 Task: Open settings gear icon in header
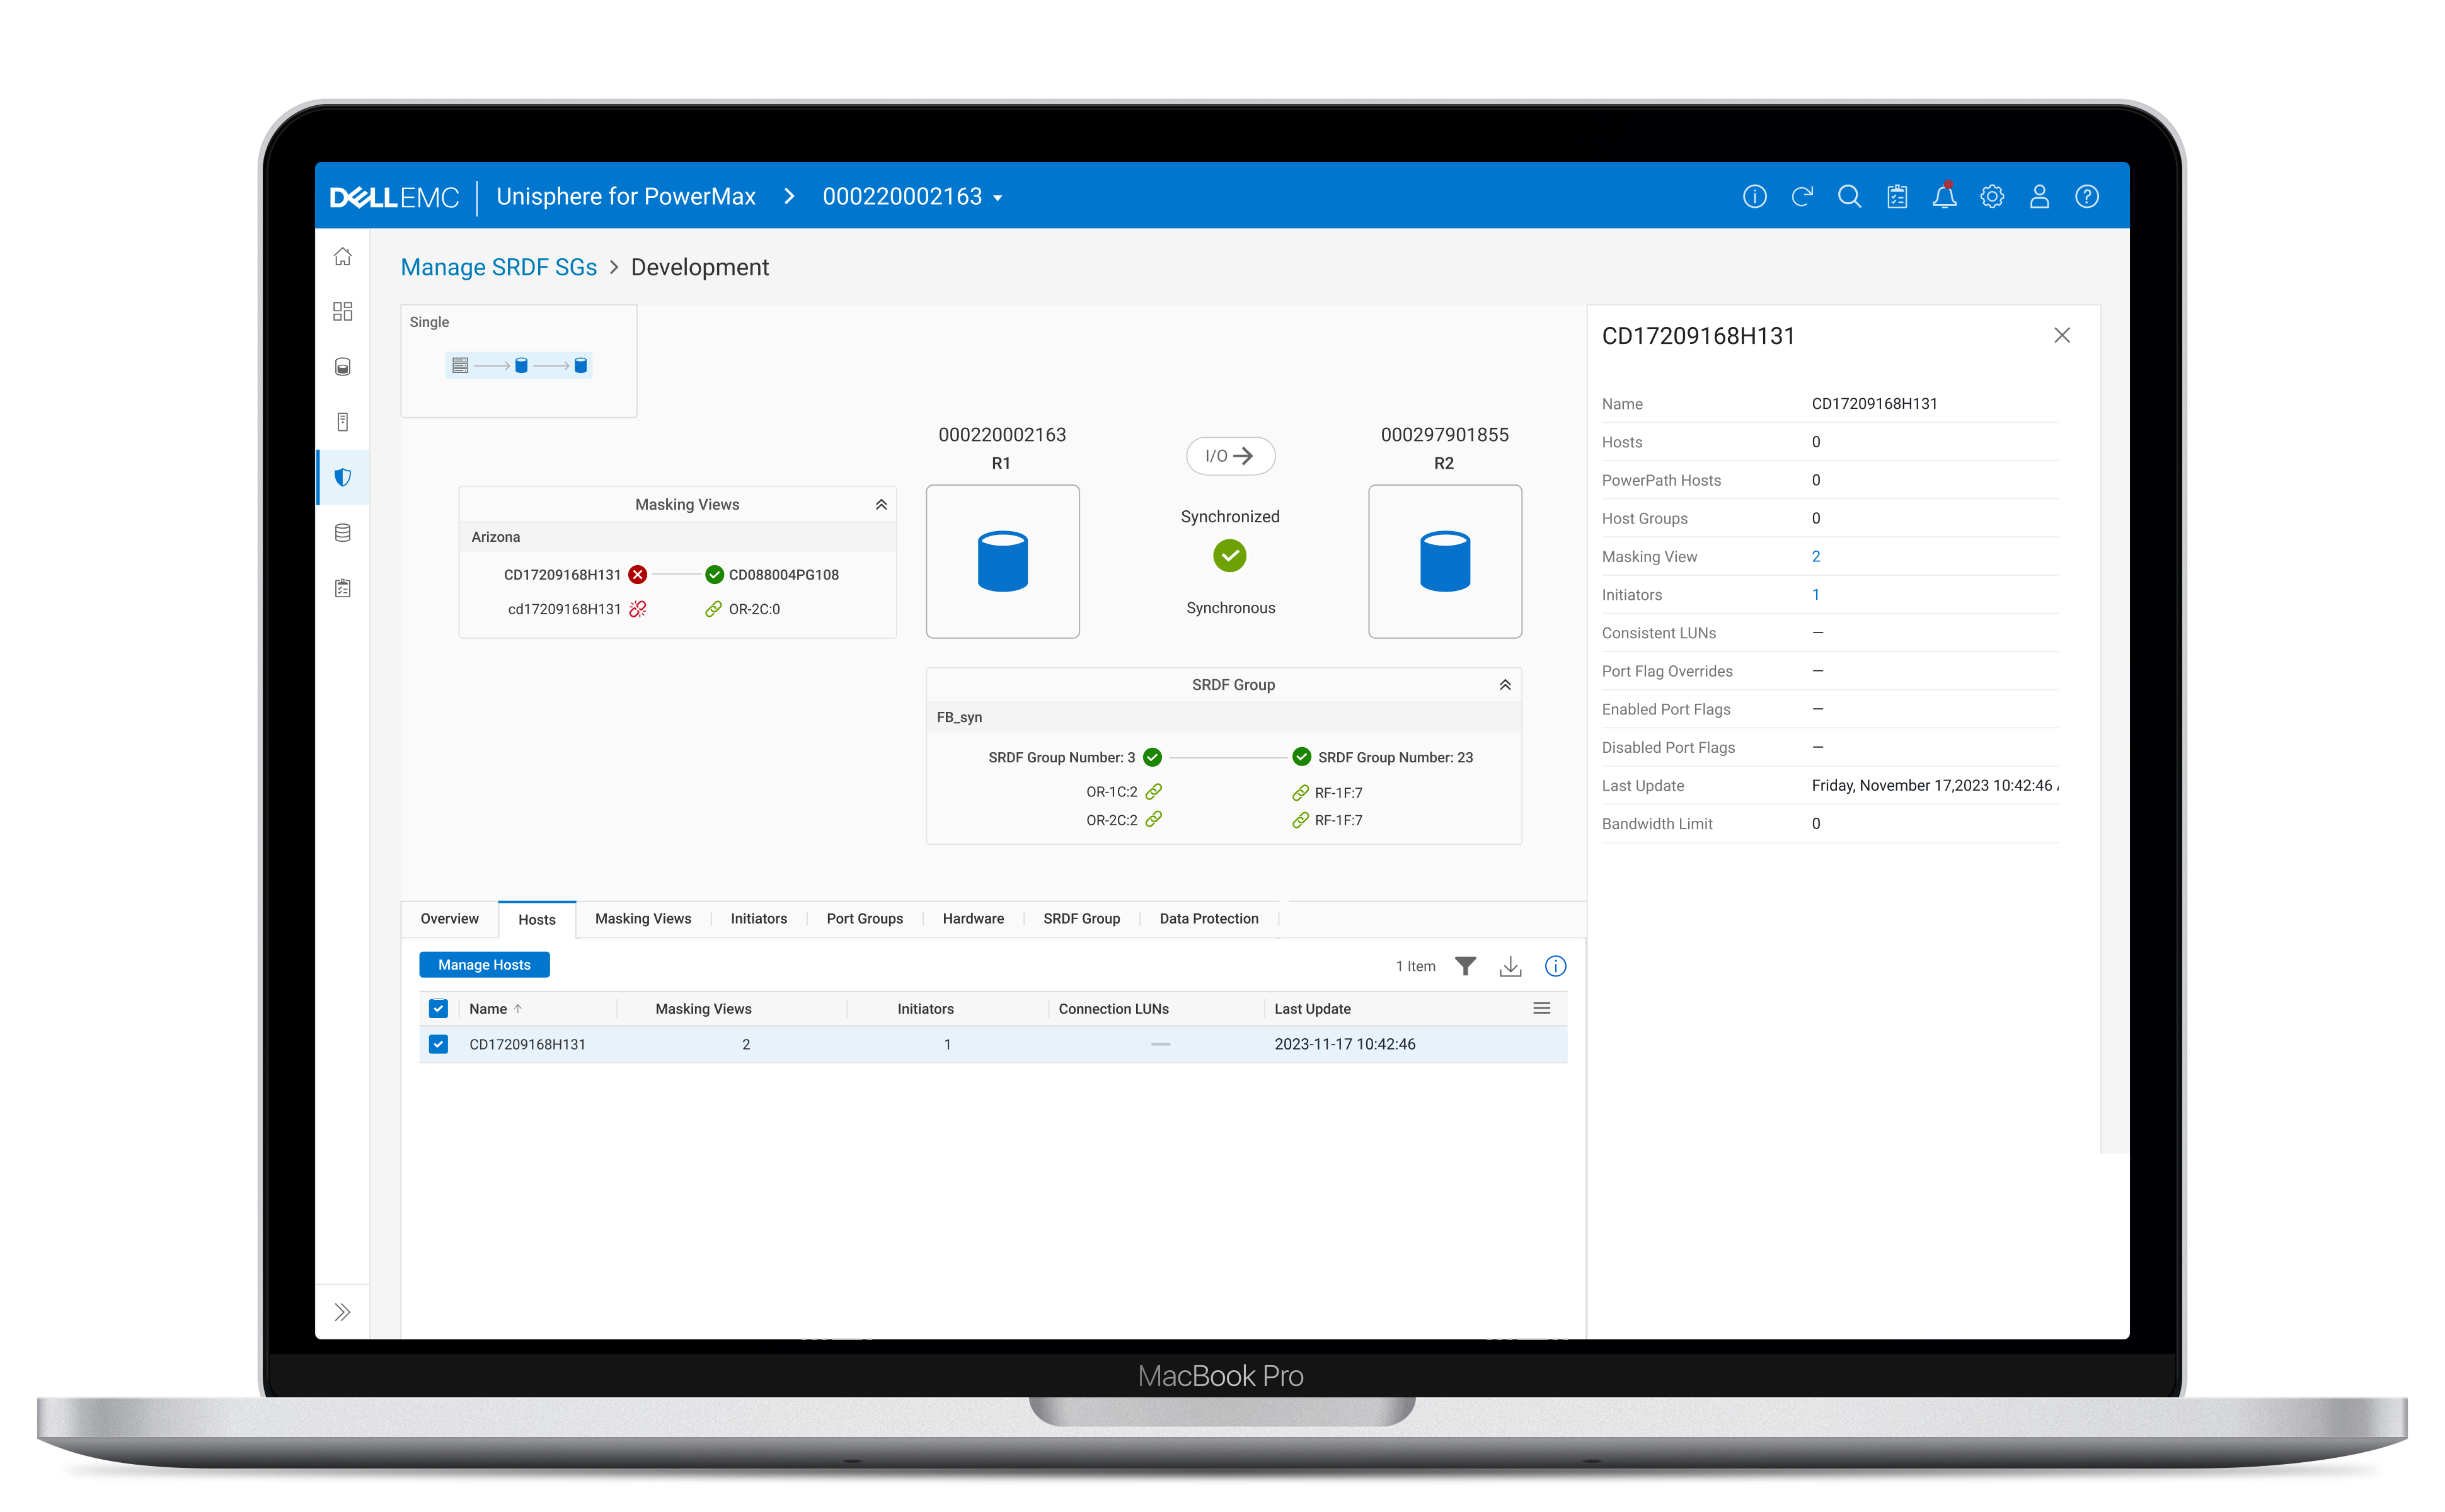coord(1992,197)
